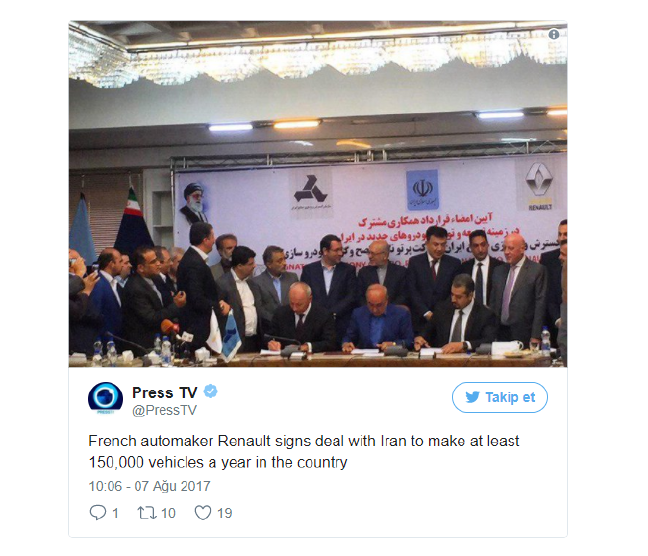Open the Press TV display name link
This screenshot has height=556, width=648.
pyautogui.click(x=164, y=392)
